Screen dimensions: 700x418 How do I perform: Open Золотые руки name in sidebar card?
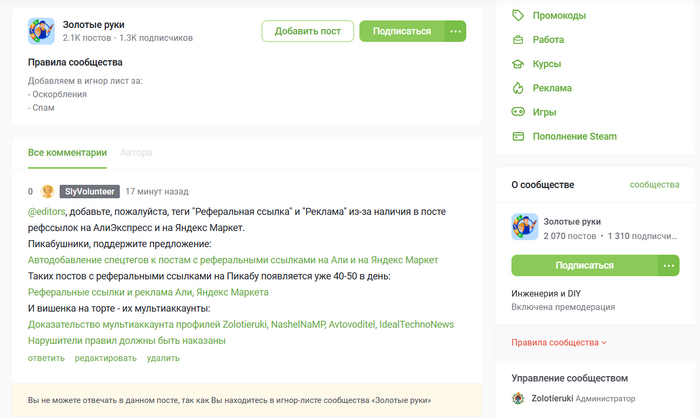point(572,222)
